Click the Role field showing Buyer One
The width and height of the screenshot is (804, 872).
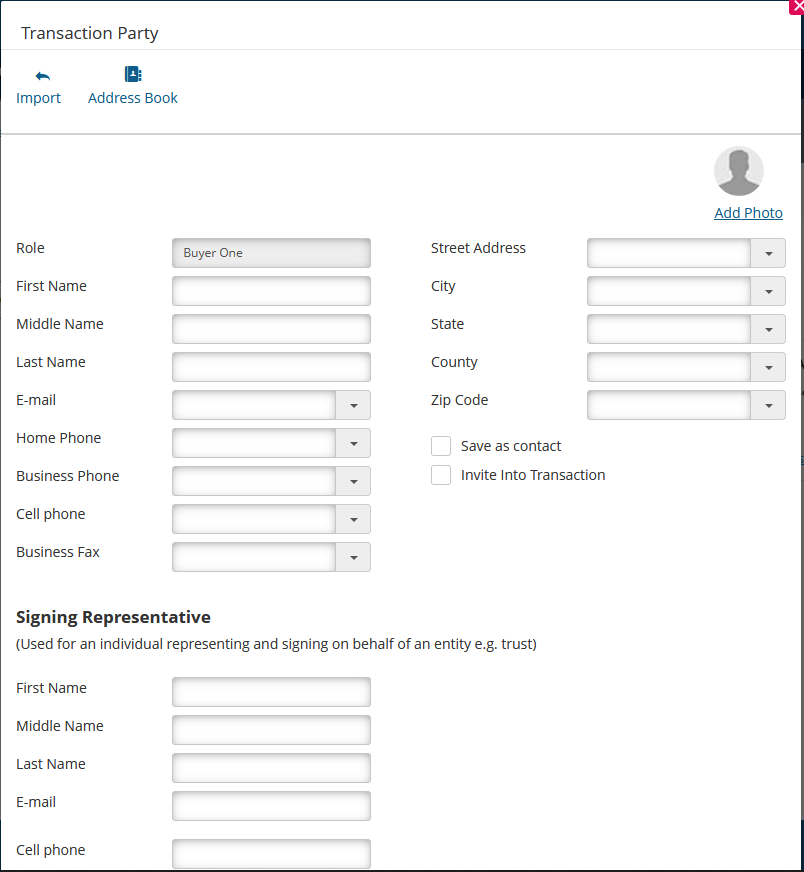[x=271, y=253]
